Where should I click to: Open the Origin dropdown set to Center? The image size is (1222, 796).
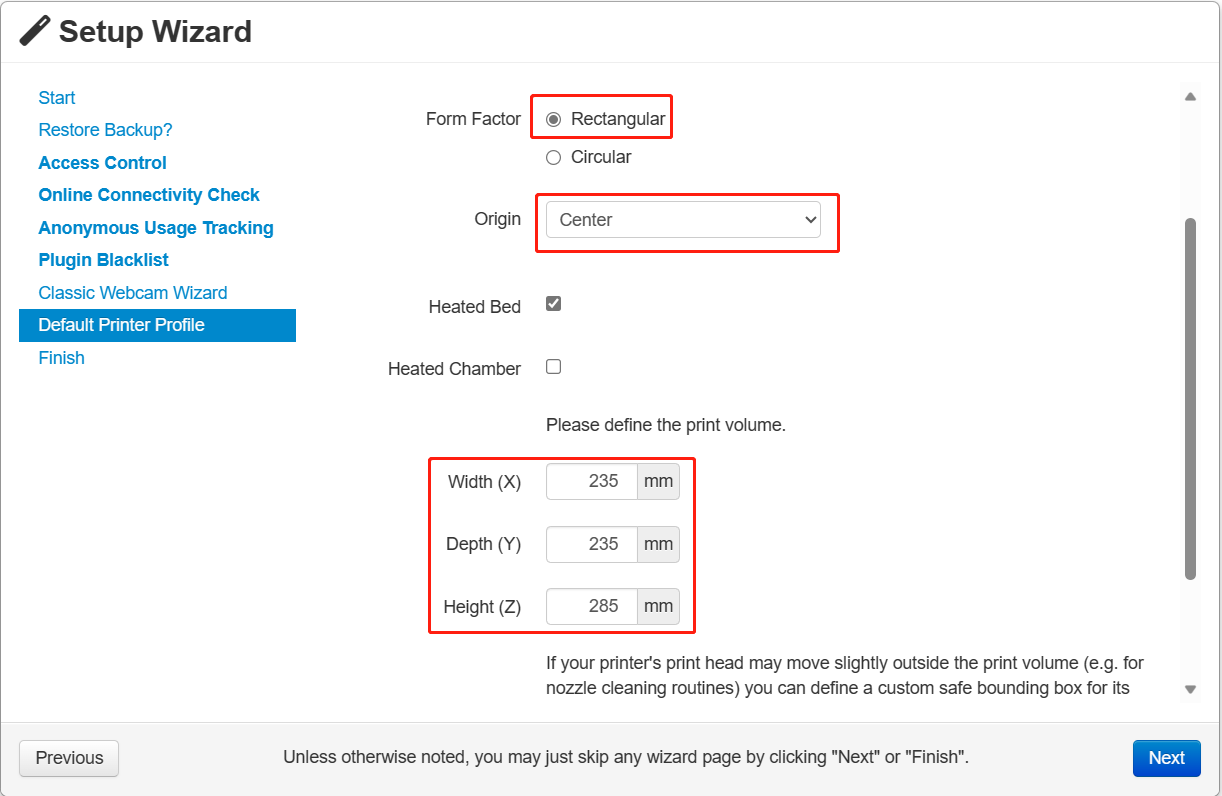click(683, 220)
